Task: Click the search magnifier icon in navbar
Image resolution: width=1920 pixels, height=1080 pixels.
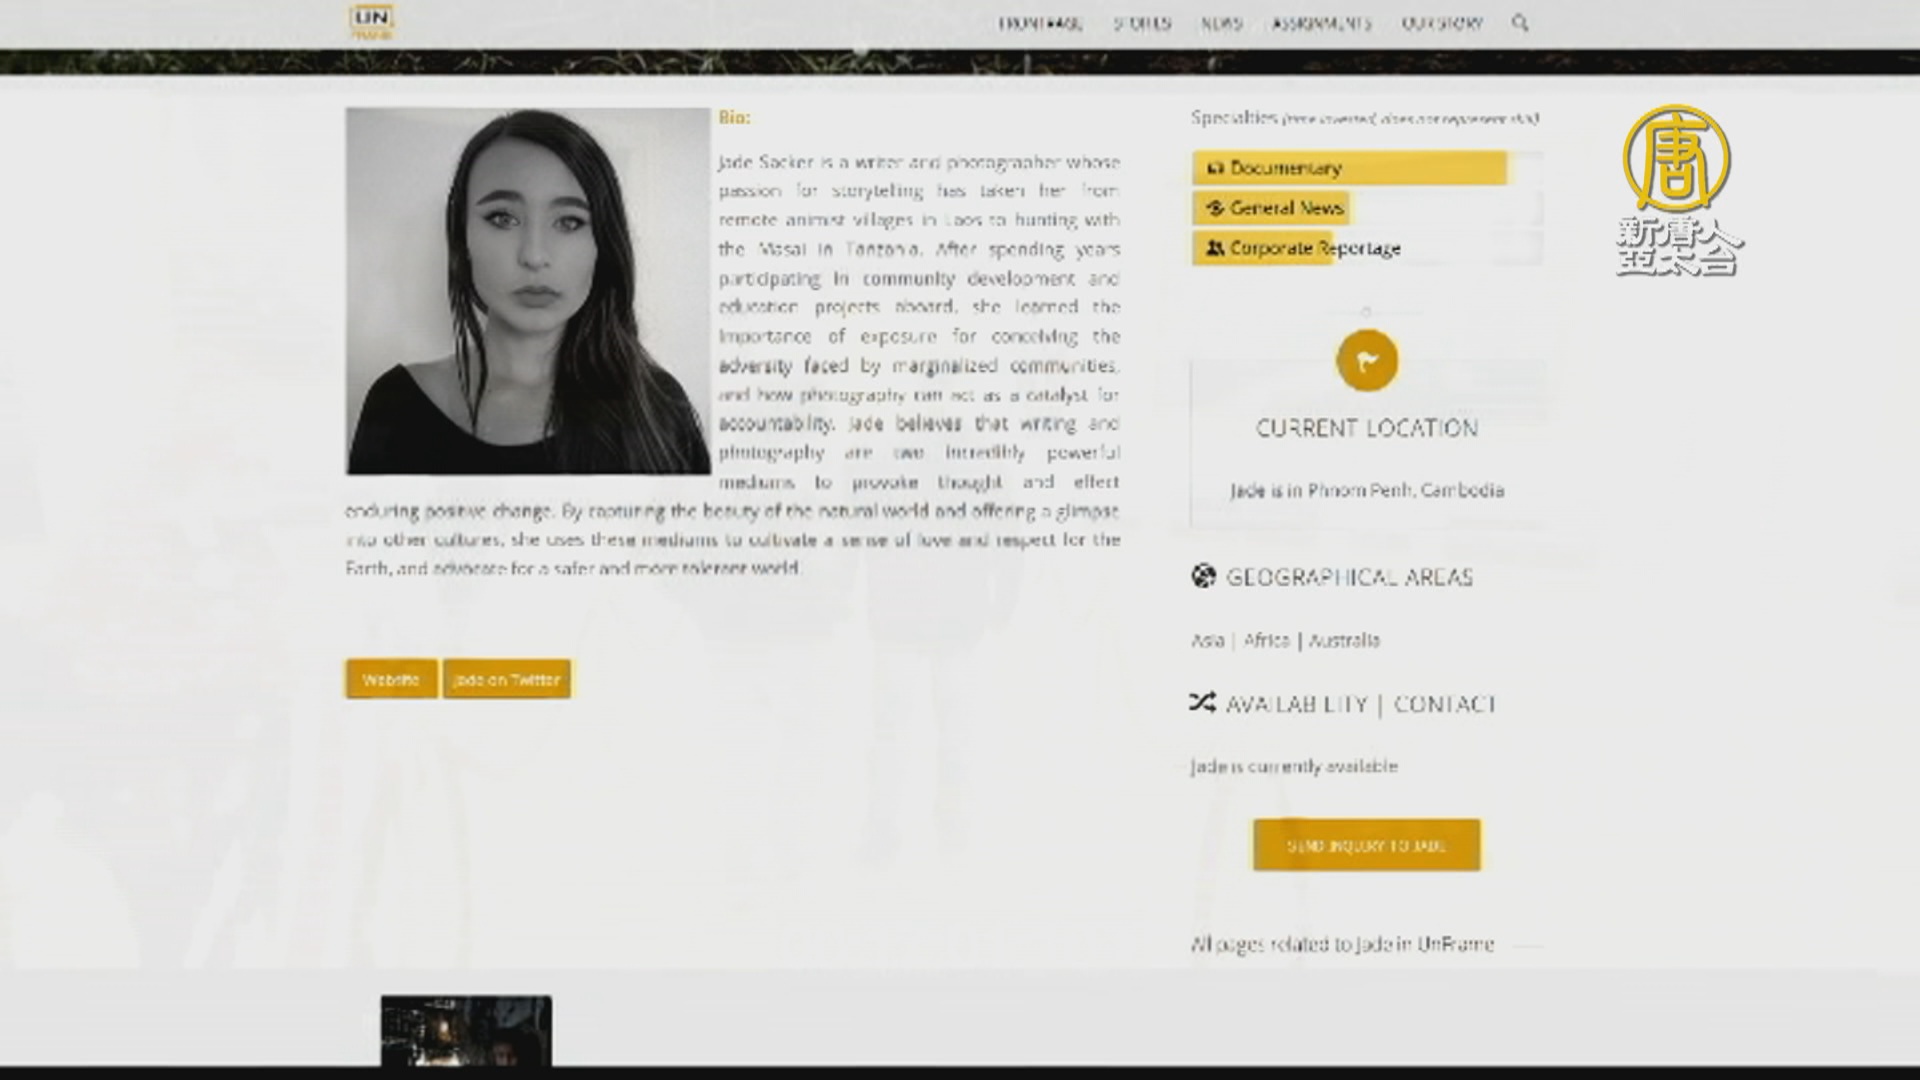Action: pos(1520,22)
